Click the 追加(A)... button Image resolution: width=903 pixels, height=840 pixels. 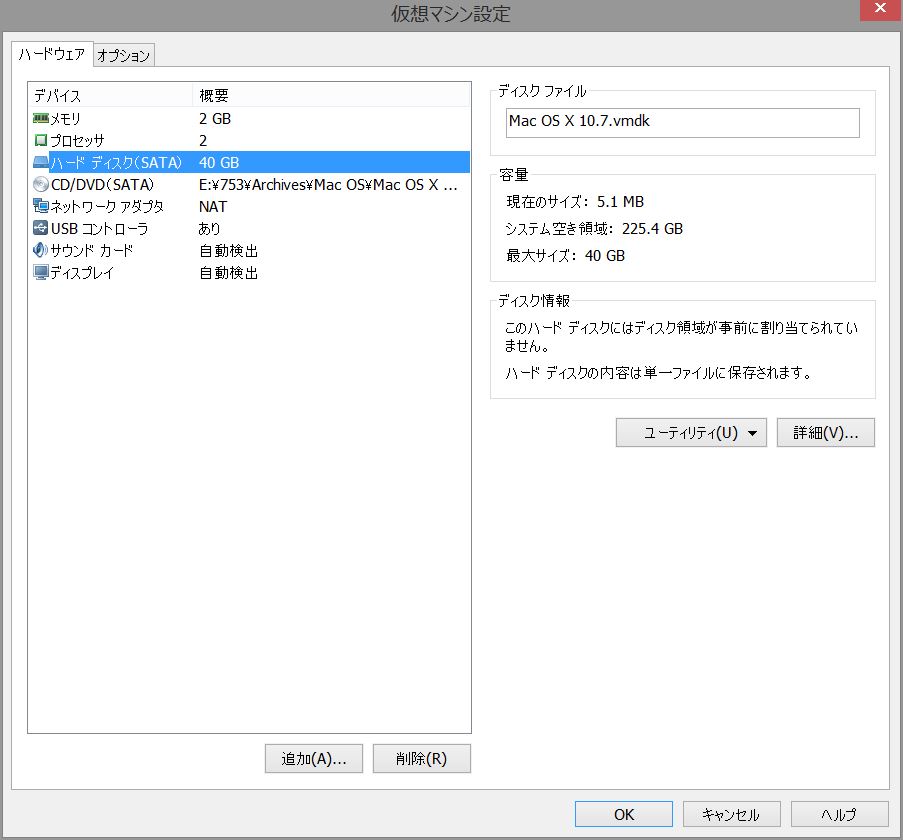[x=314, y=758]
